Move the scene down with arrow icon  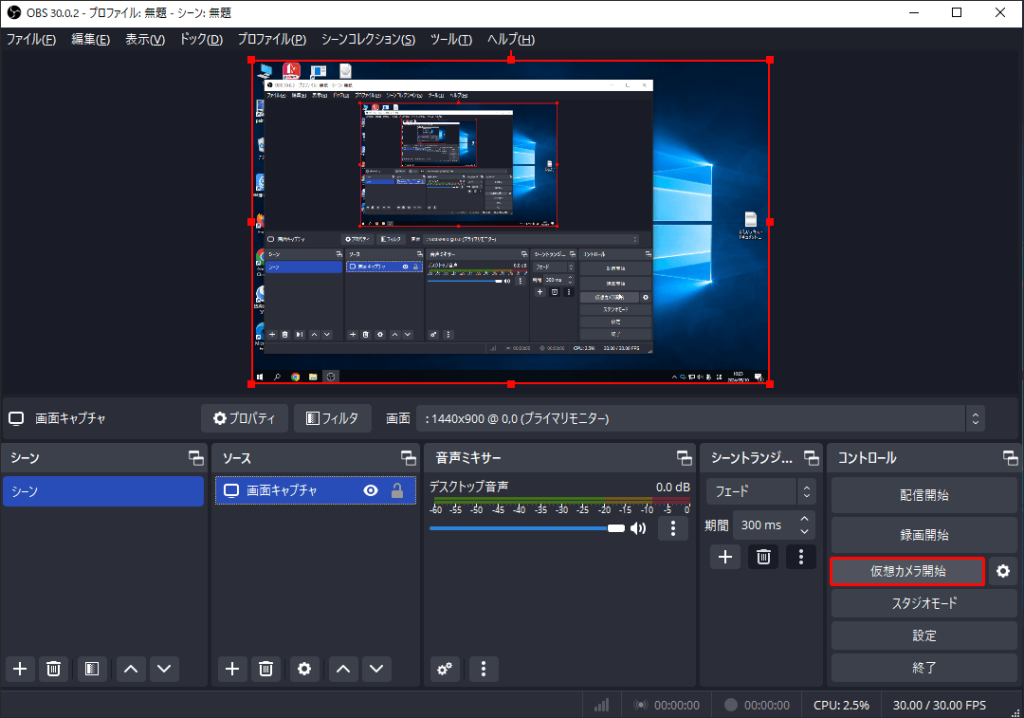coord(163,669)
